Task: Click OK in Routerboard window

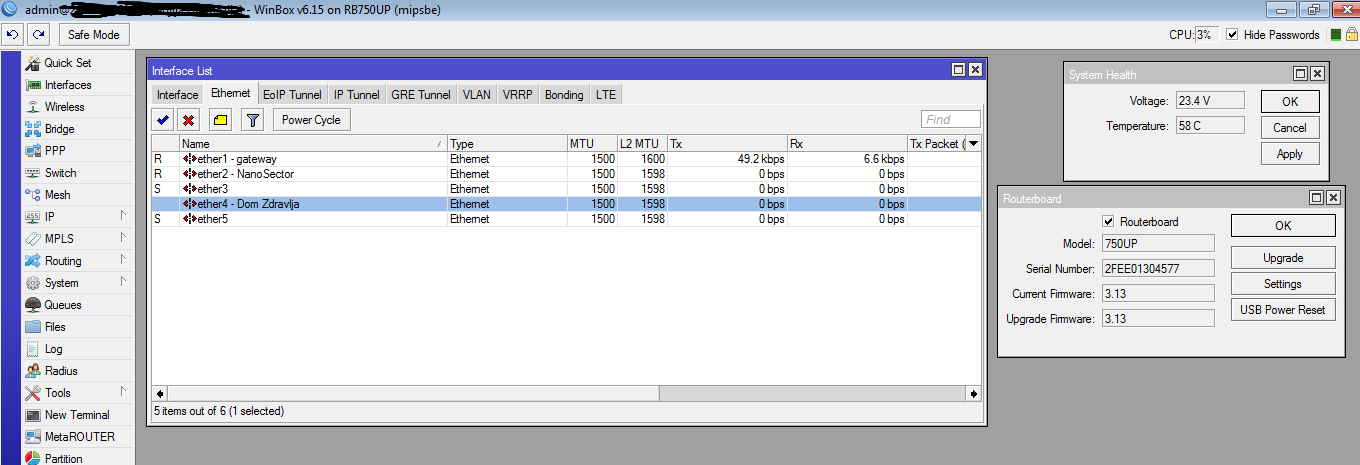Action: (1283, 226)
